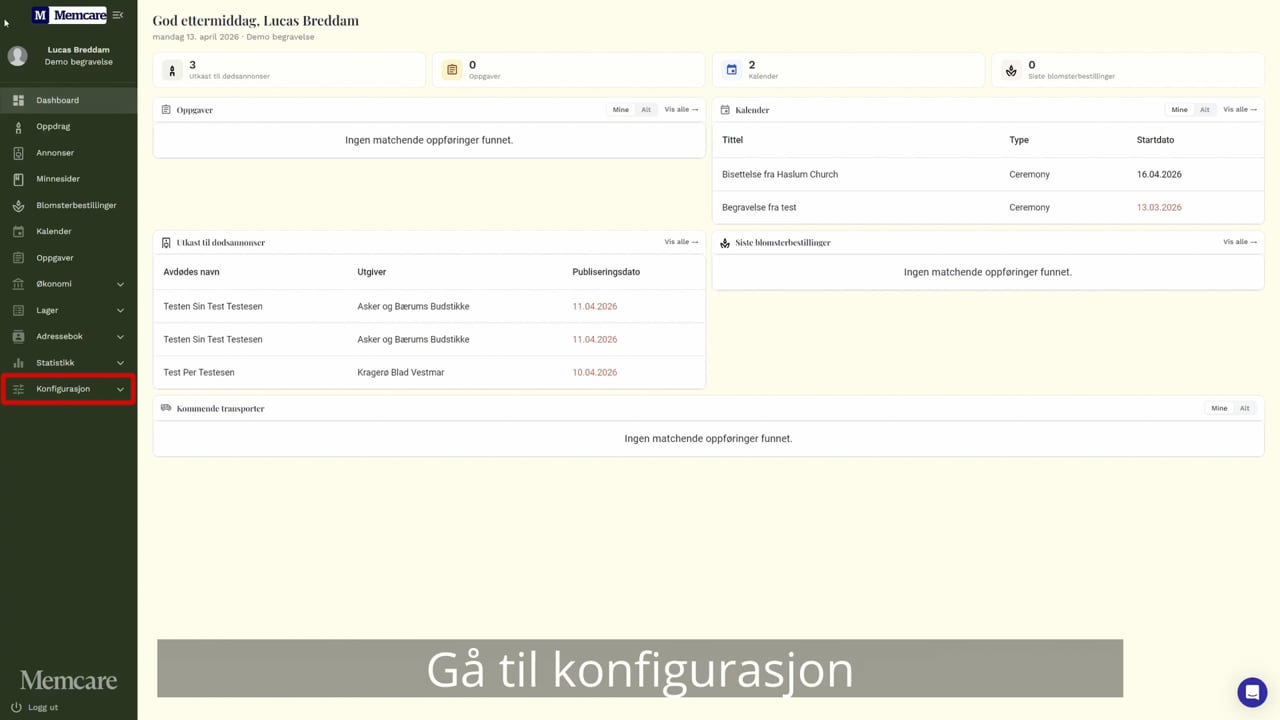Viewport: 1280px width, 720px height.
Task: Click the Dashboard grid icon in sidebar
Action: click(18, 100)
